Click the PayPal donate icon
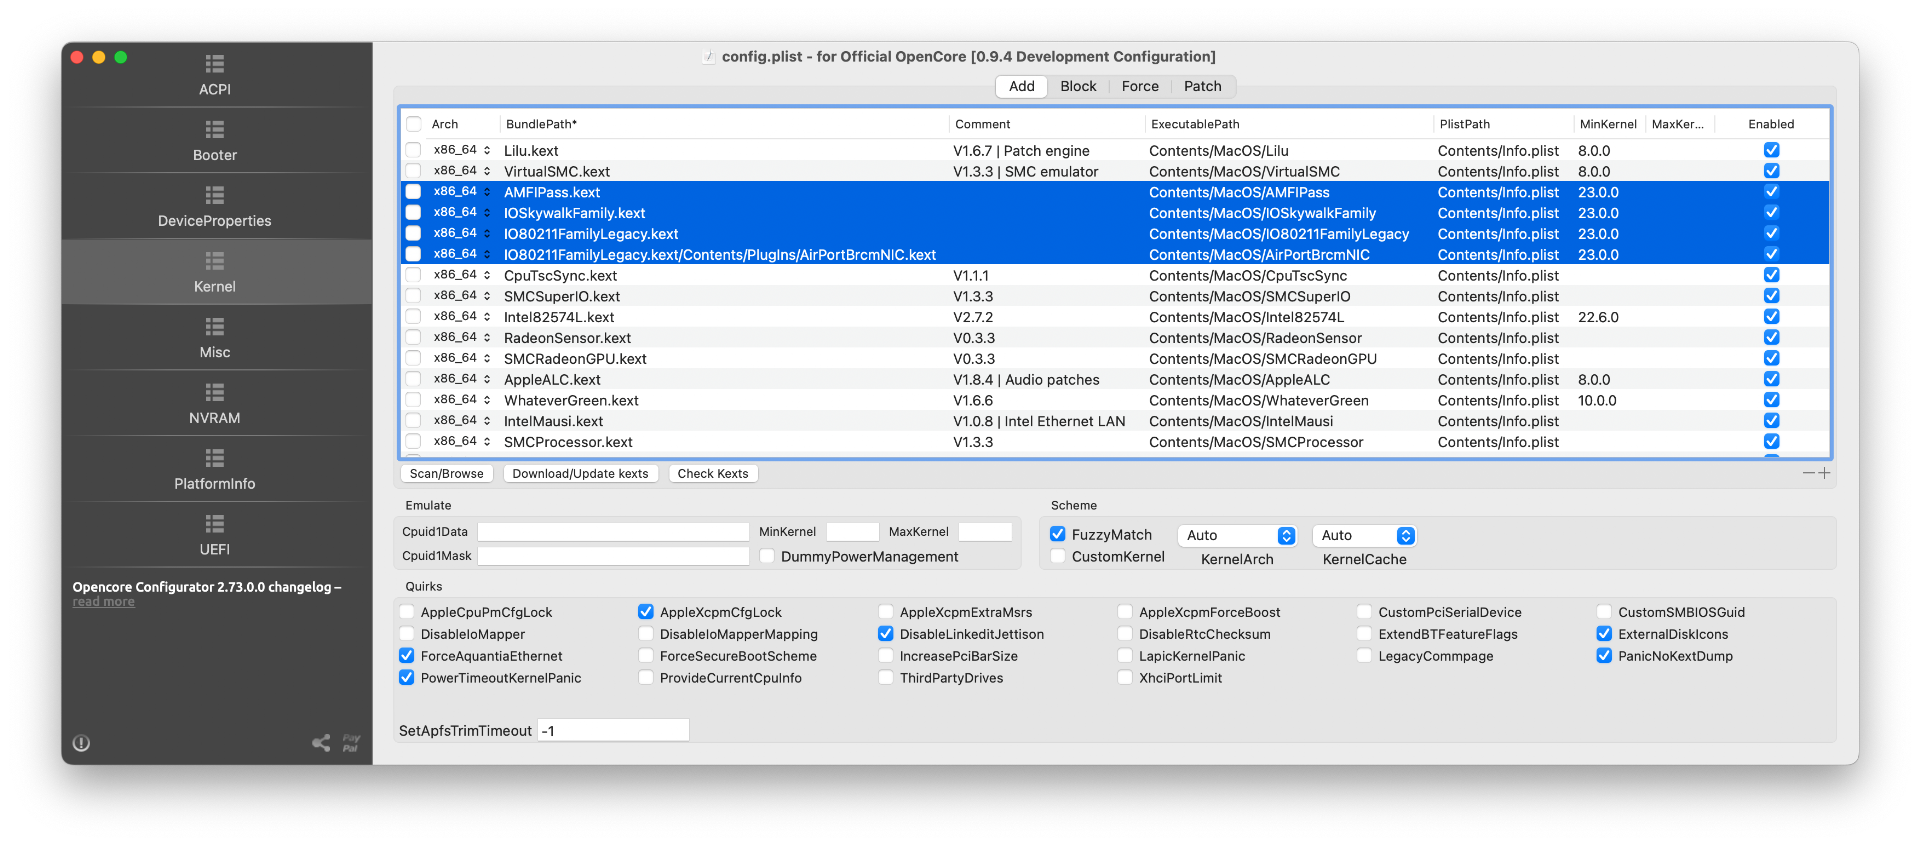Screen dimensions: 1920x845 (x=351, y=743)
